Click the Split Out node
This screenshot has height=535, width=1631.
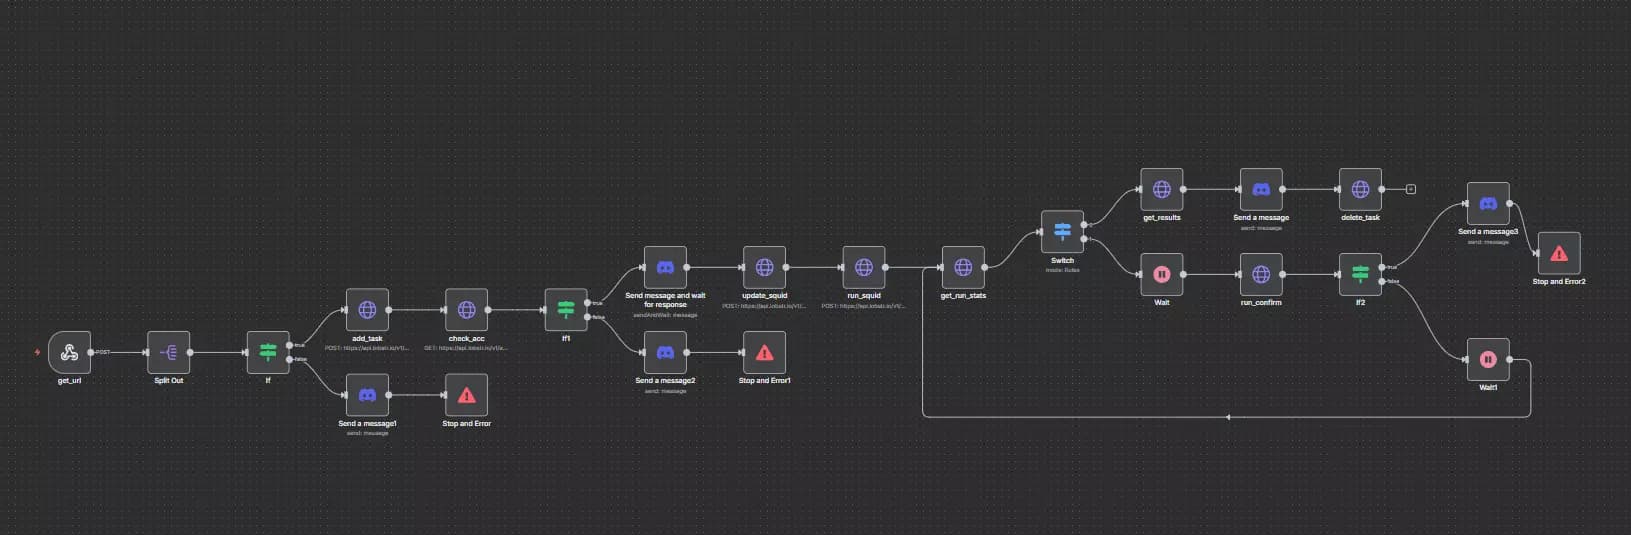tap(168, 352)
